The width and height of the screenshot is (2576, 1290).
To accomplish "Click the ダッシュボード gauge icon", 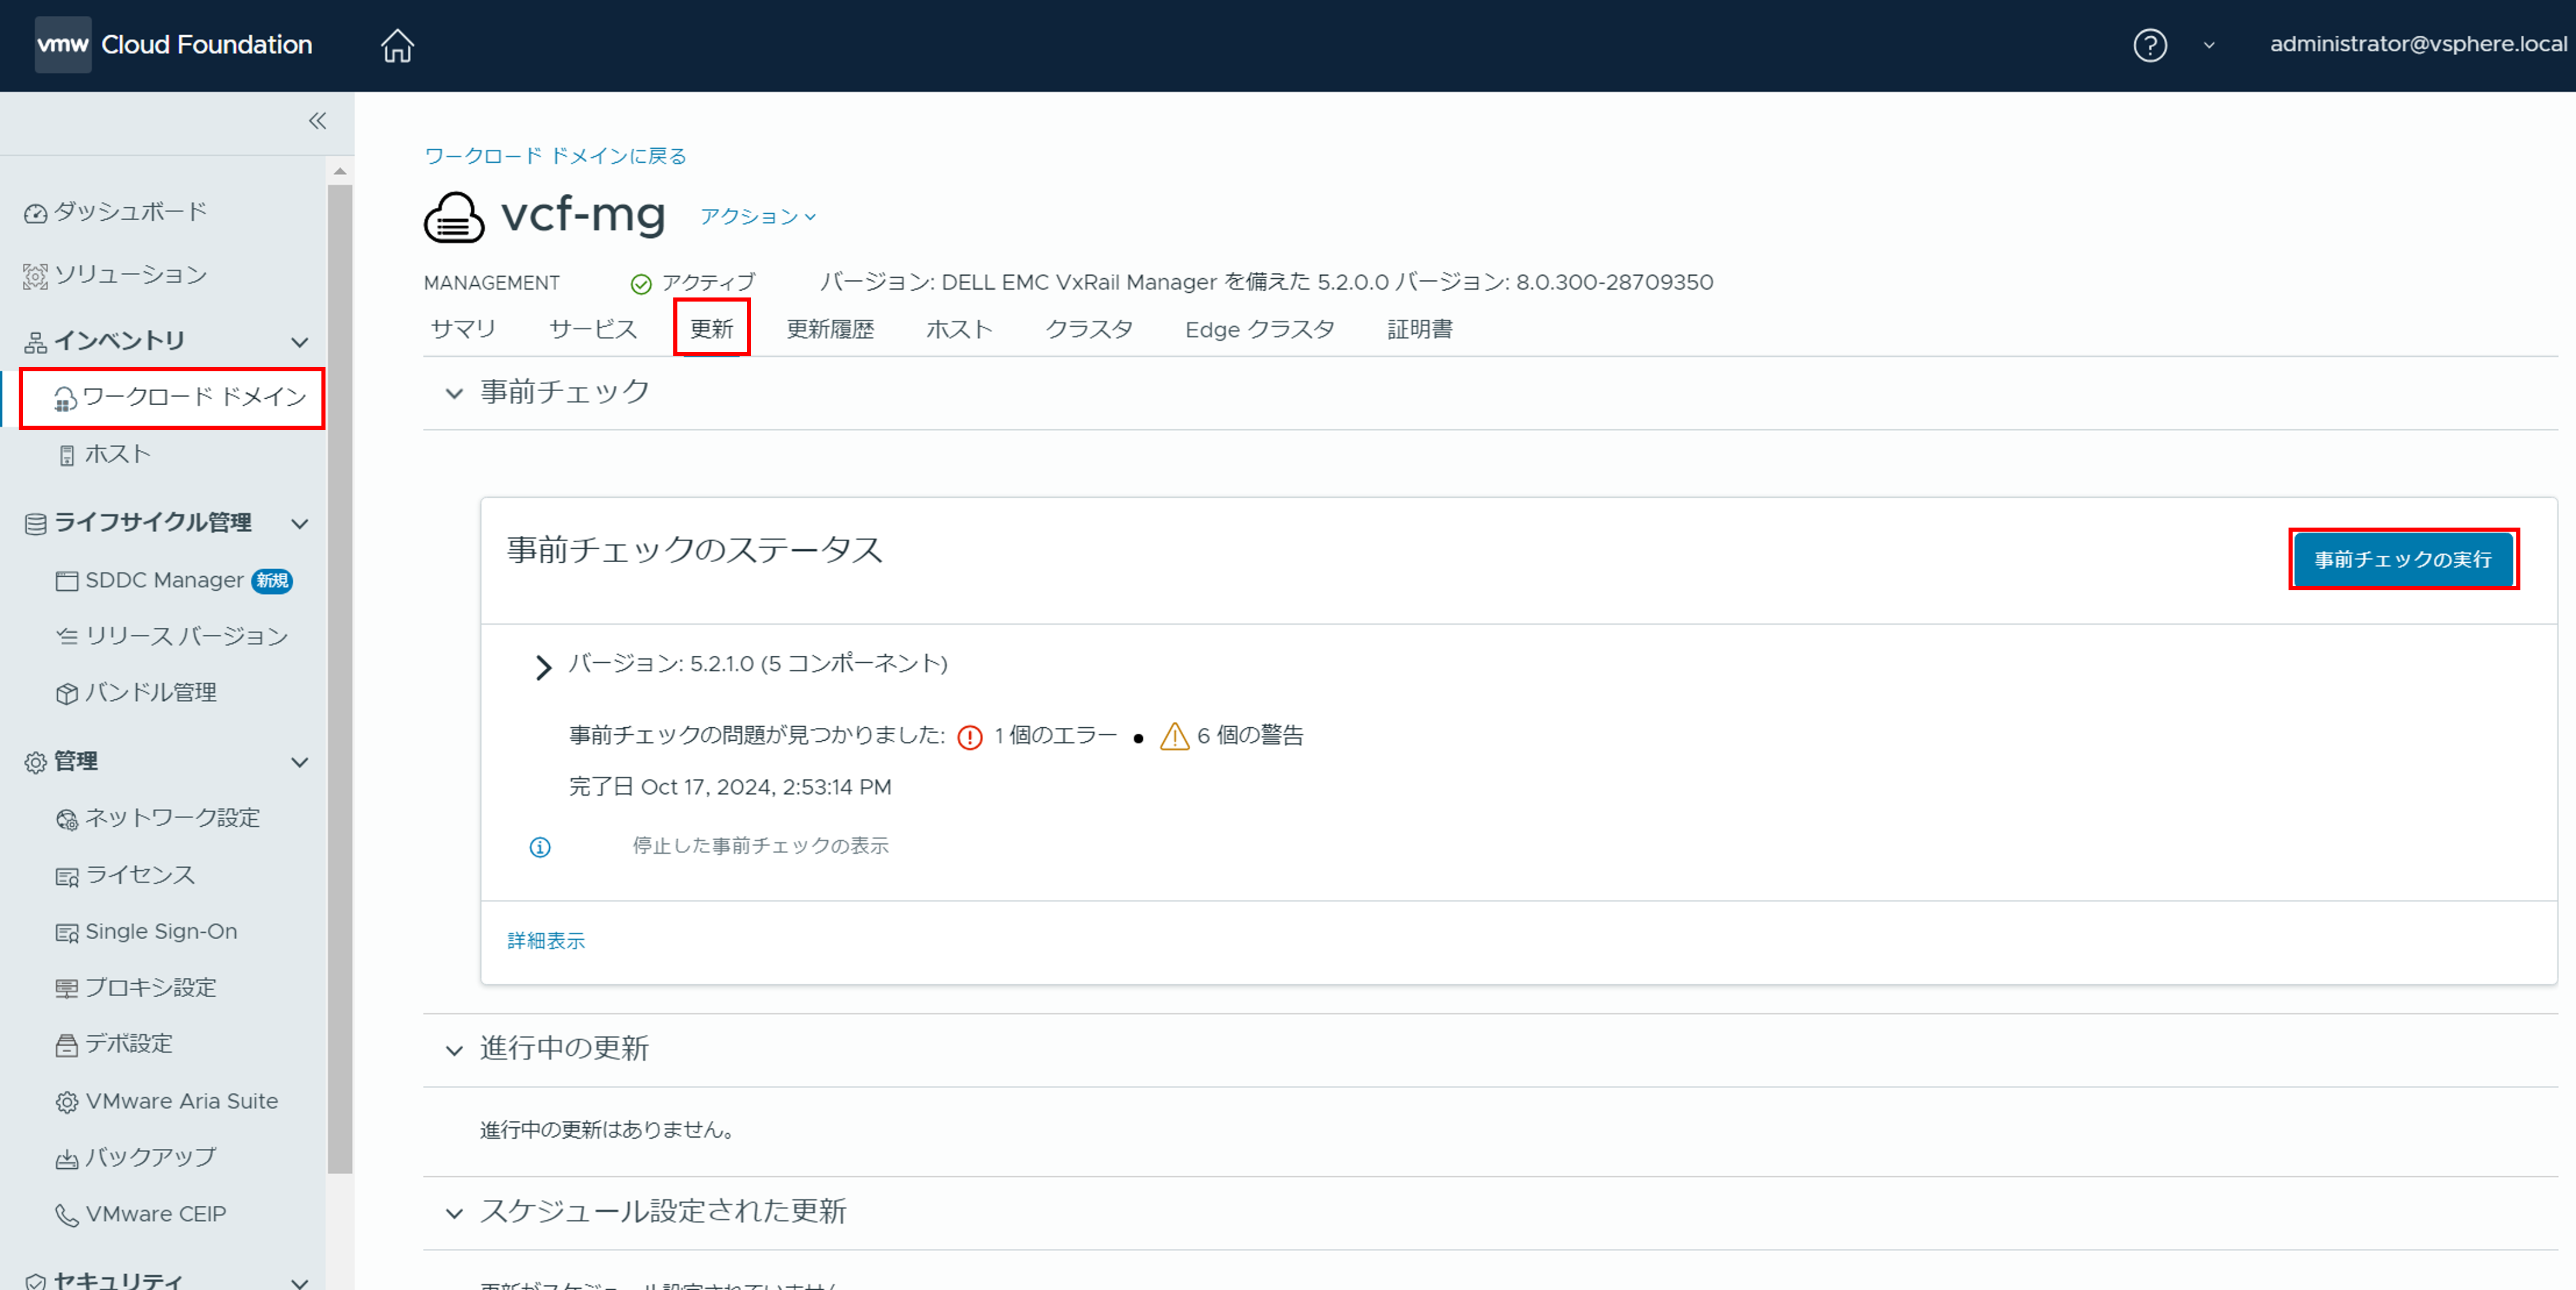I will point(35,213).
